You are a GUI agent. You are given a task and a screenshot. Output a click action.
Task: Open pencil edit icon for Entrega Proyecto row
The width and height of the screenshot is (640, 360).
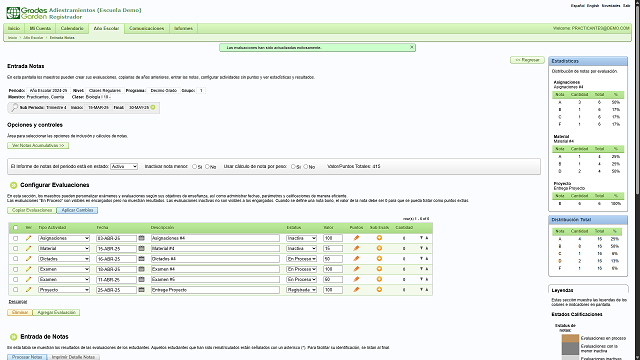(28, 290)
